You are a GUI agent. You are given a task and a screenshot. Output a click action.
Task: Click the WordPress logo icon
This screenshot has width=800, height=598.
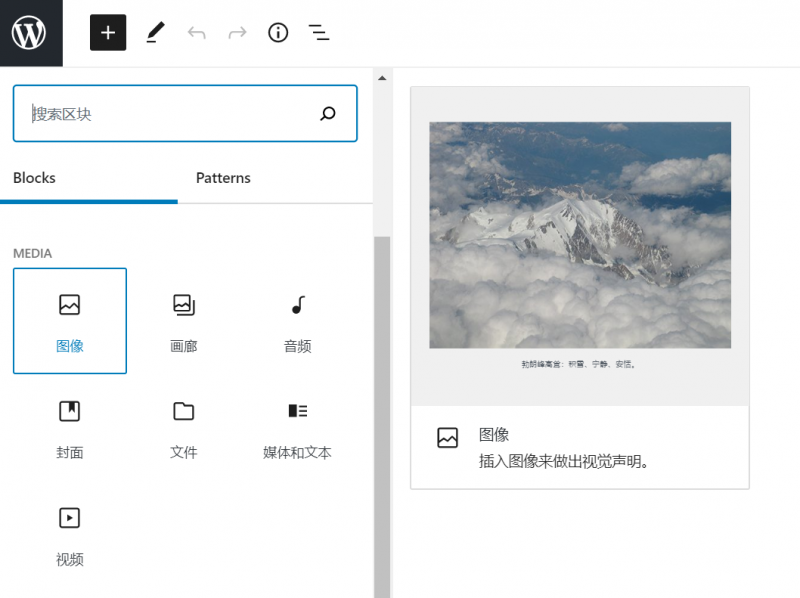coord(30,33)
